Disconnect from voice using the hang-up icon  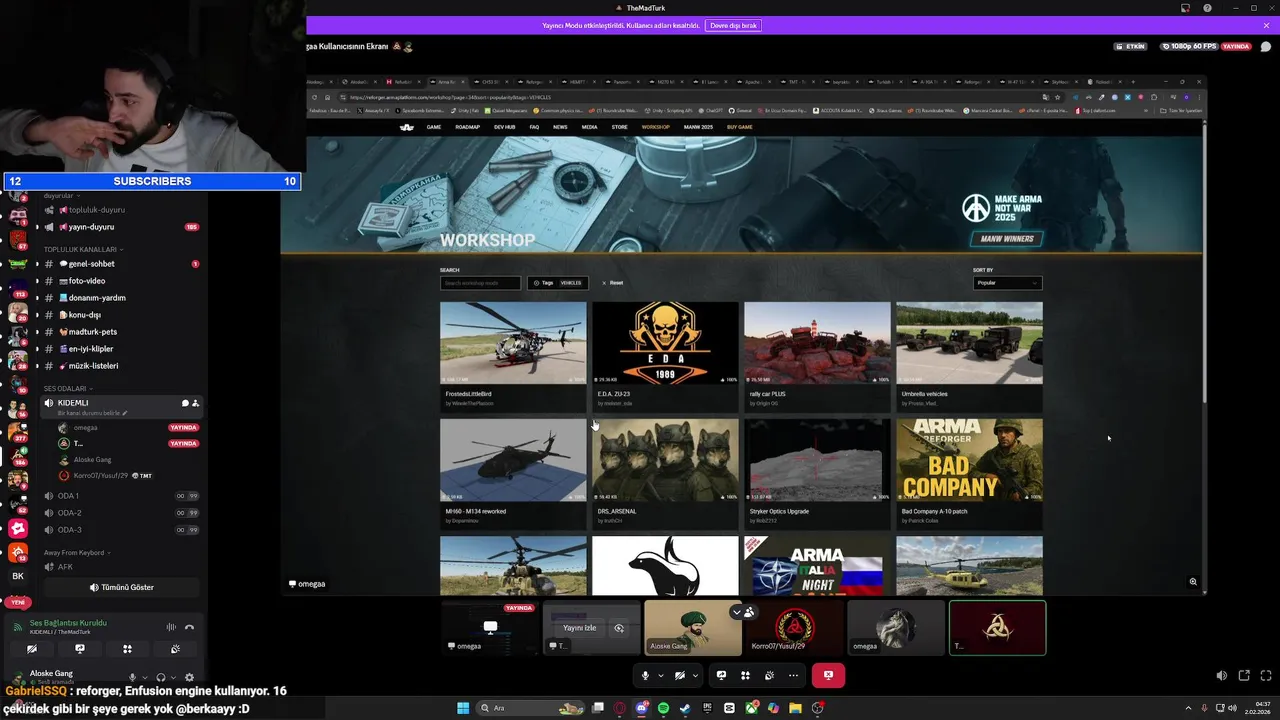(189, 627)
